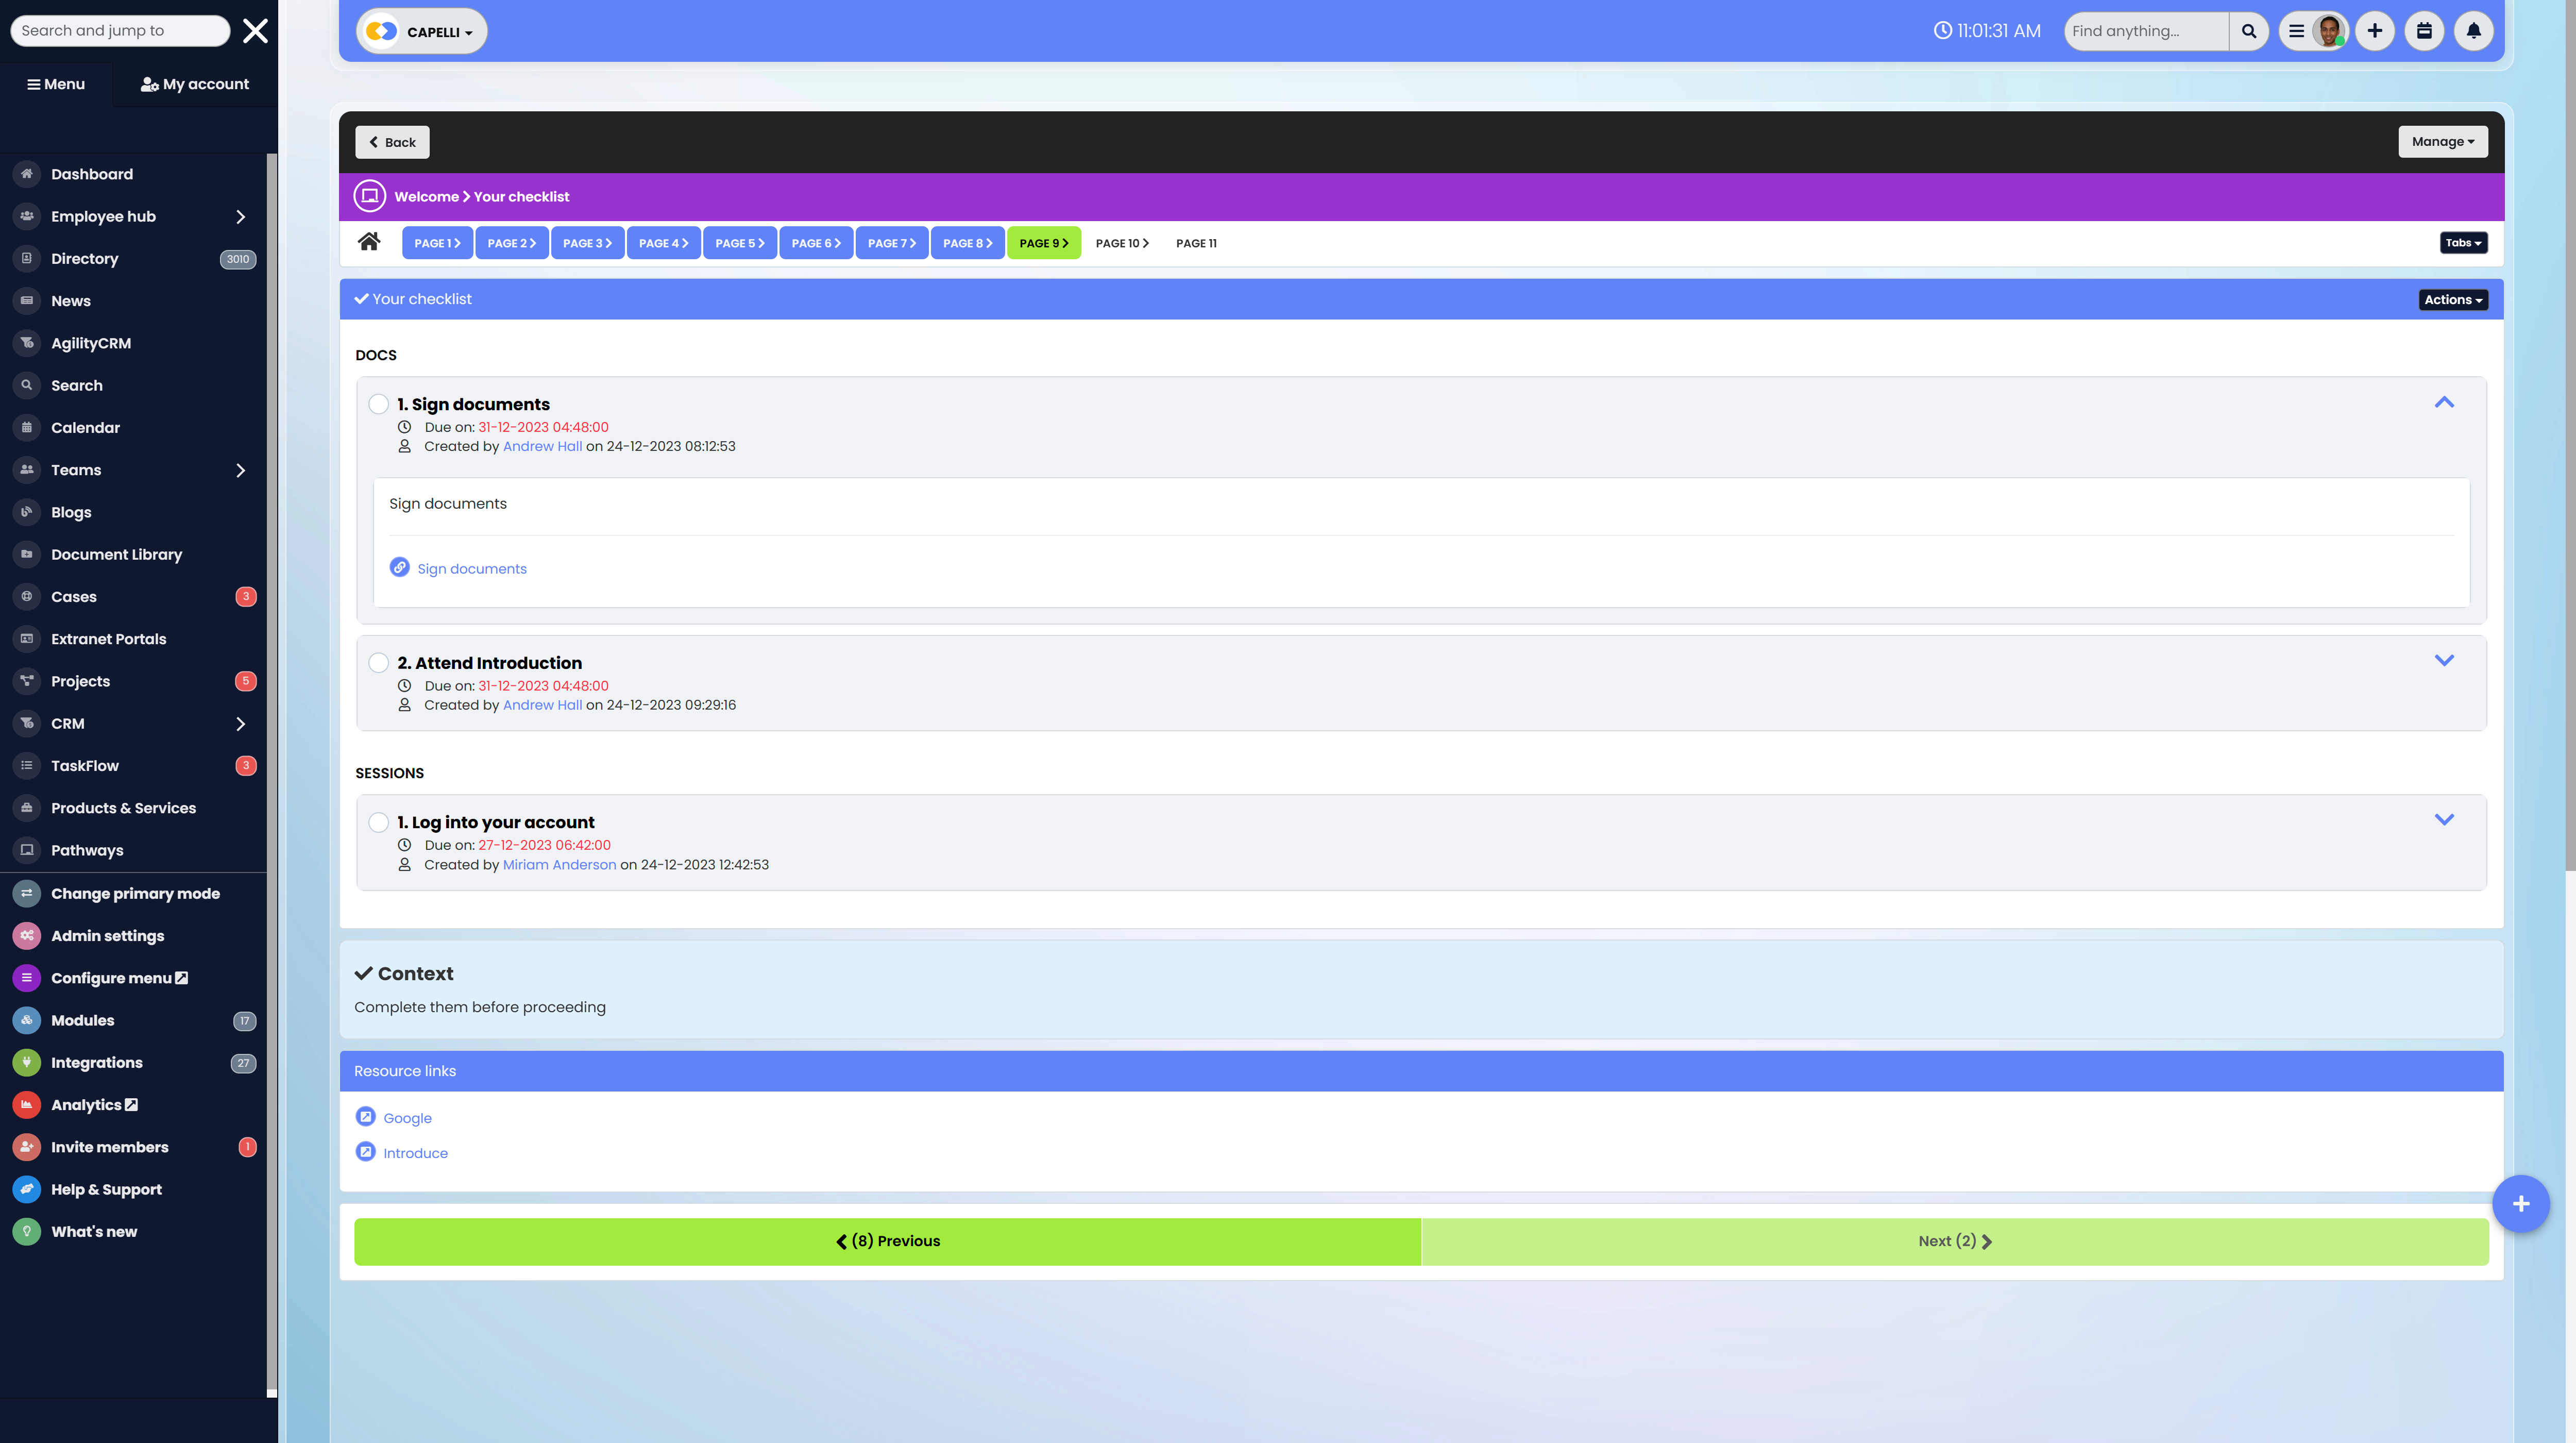
Task: Click the Cases sidebar icon
Action: point(27,597)
